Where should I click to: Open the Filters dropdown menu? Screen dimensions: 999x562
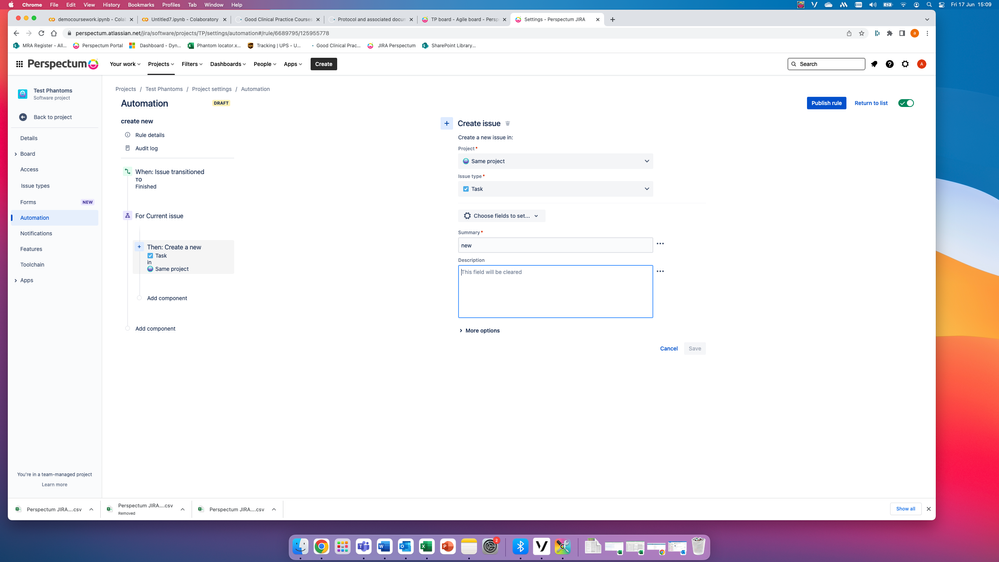[192, 64]
